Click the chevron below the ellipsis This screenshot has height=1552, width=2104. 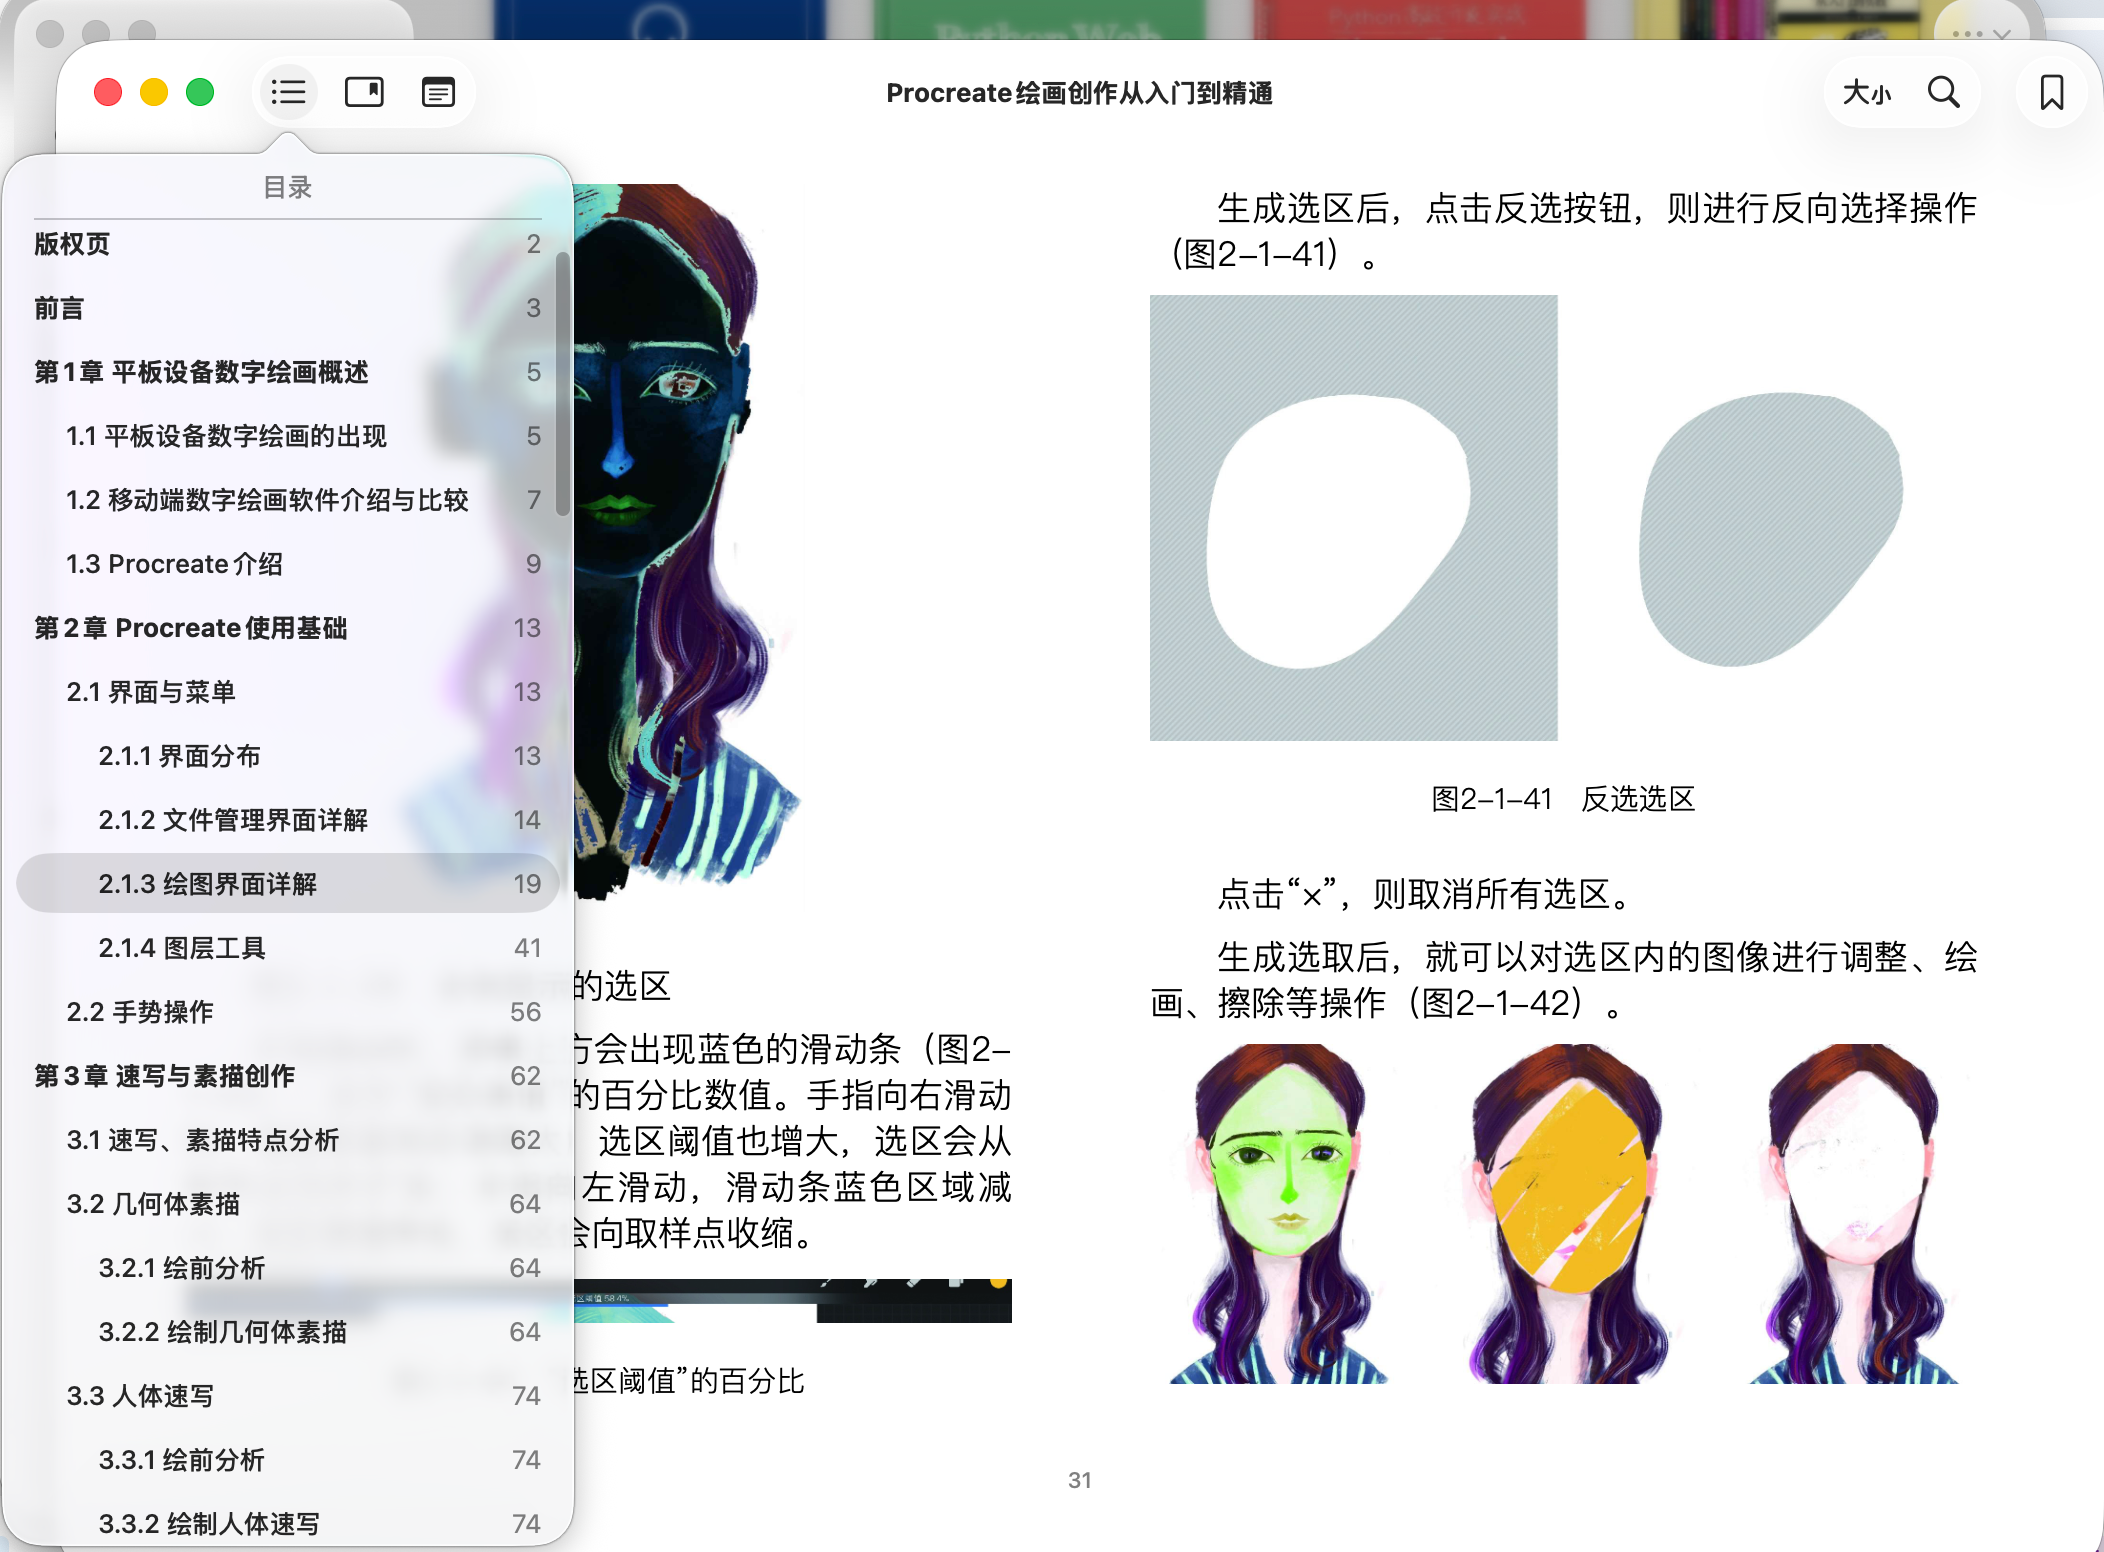click(2001, 36)
